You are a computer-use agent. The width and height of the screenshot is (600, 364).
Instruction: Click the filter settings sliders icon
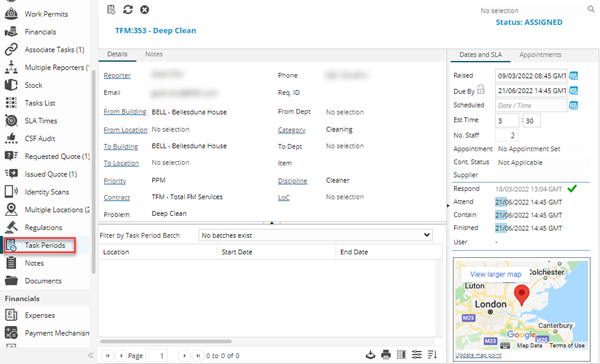coord(417,355)
